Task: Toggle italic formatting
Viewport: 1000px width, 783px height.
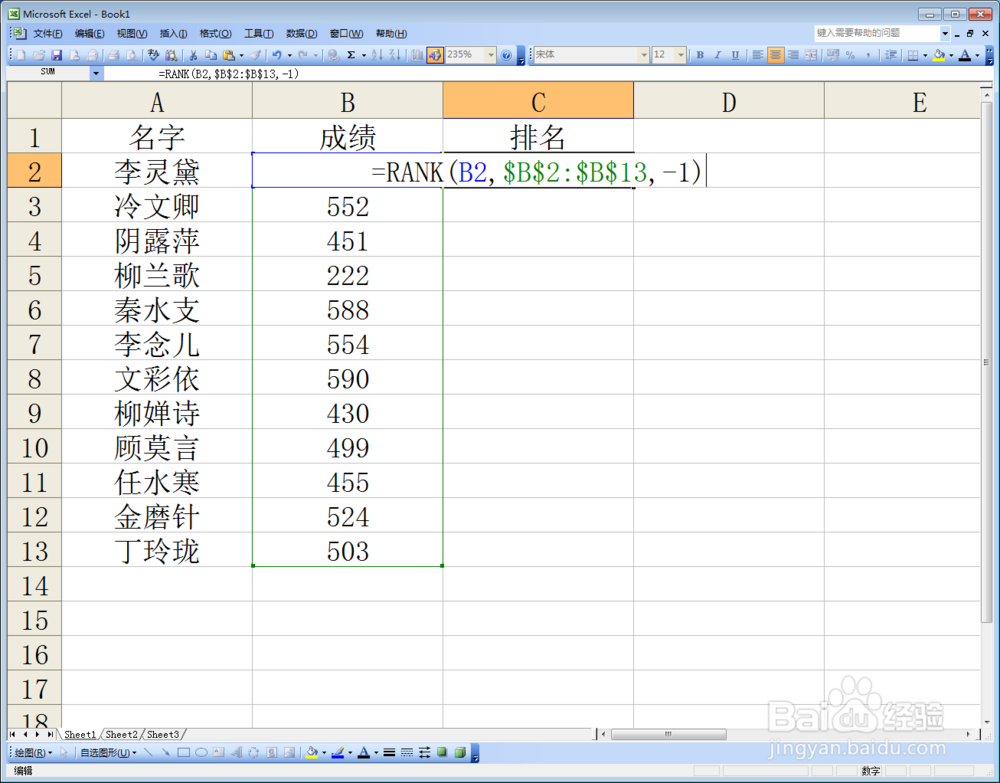Action: (x=717, y=55)
